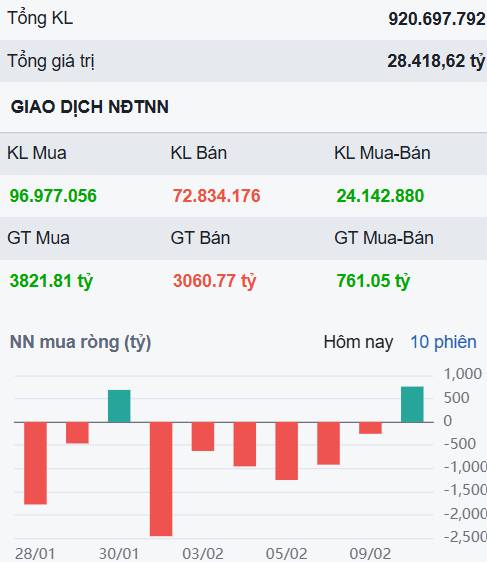This screenshot has width=487, height=562.
Task: Click the net value 761.05 tỷ
Action: (373, 281)
